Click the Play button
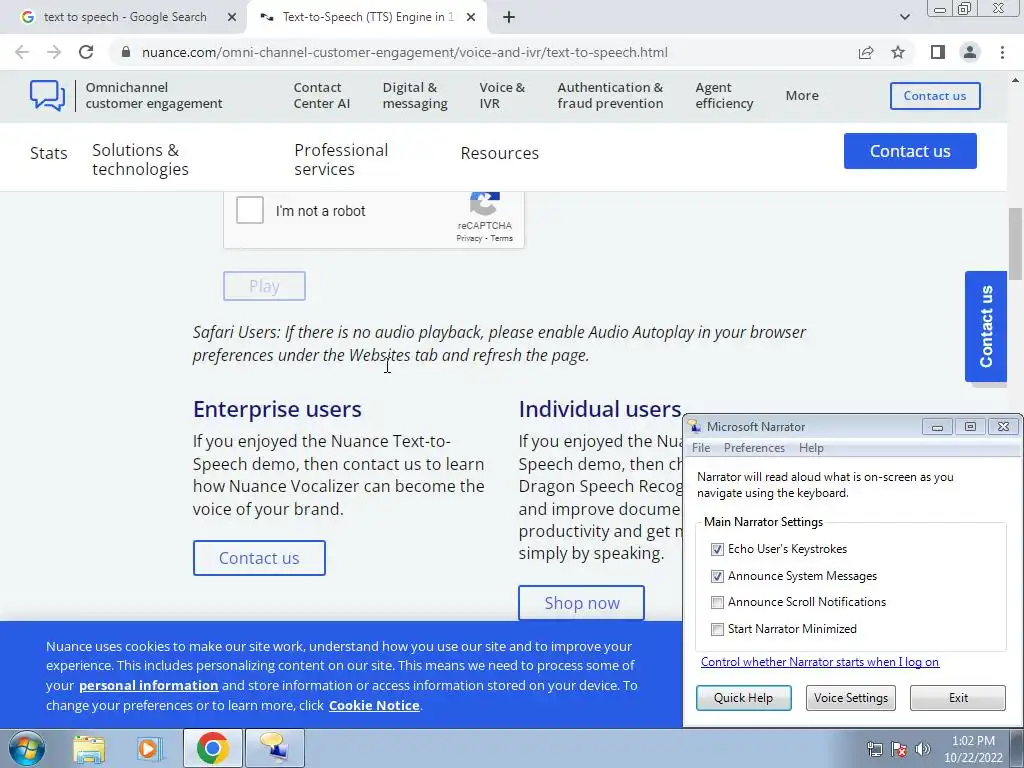Viewport: 1024px width, 768px height. pyautogui.click(x=264, y=286)
